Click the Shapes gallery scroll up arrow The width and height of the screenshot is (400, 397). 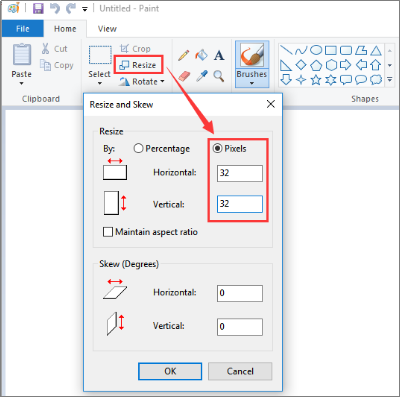coord(389,51)
